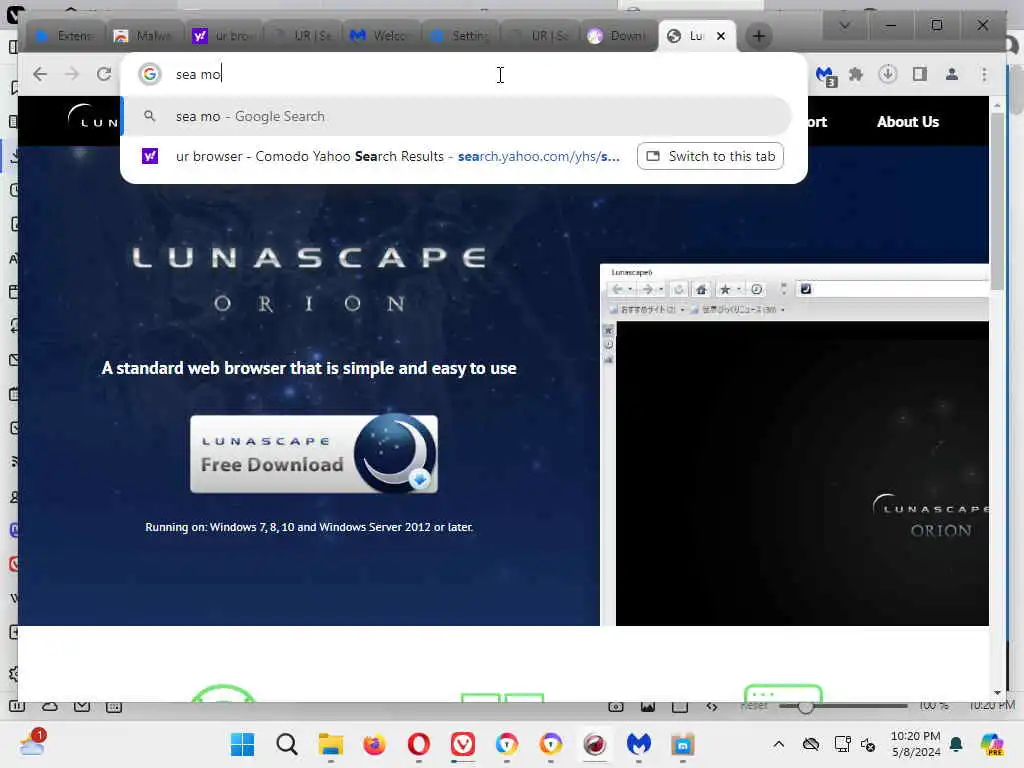Screen dimensions: 1024x768
Task: Open Windows Search from the taskbar
Action: [287, 744]
